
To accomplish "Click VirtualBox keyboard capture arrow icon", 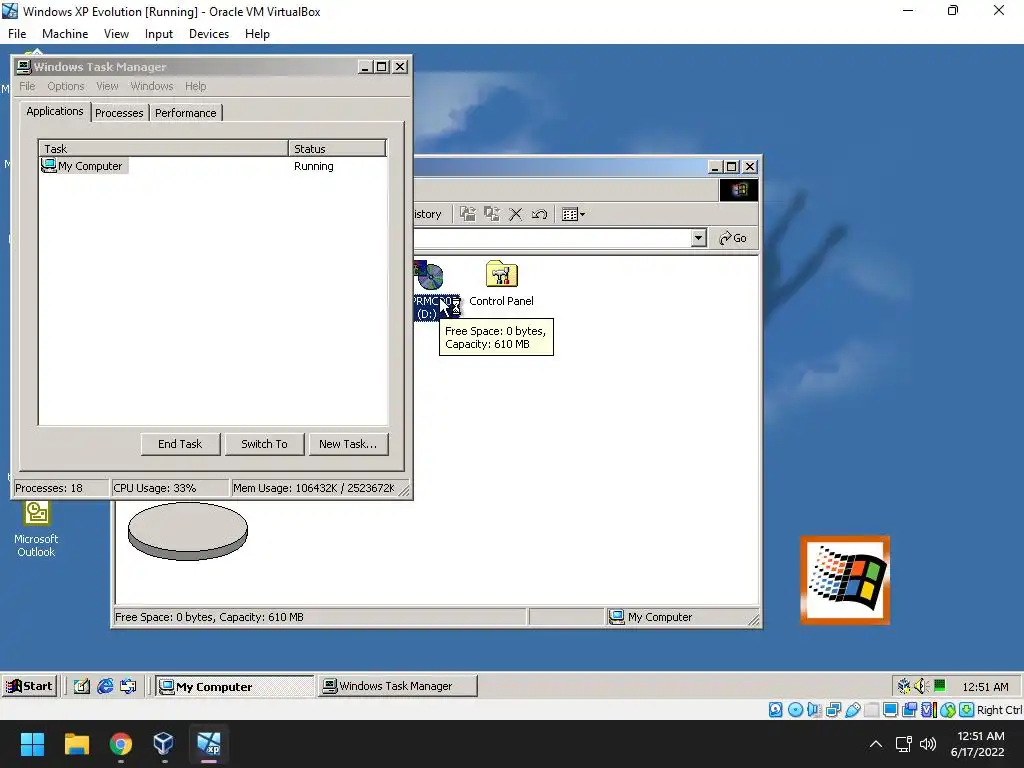I will point(967,710).
